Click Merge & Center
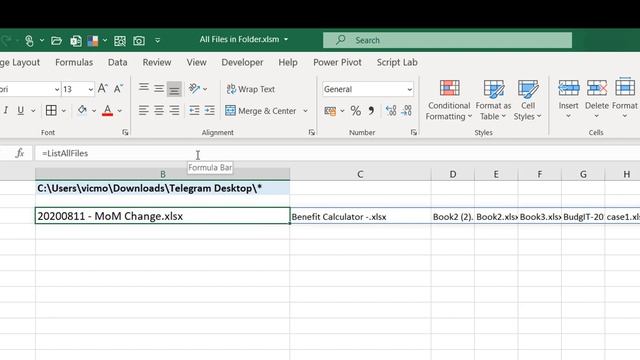 pyautogui.click(x=261, y=111)
